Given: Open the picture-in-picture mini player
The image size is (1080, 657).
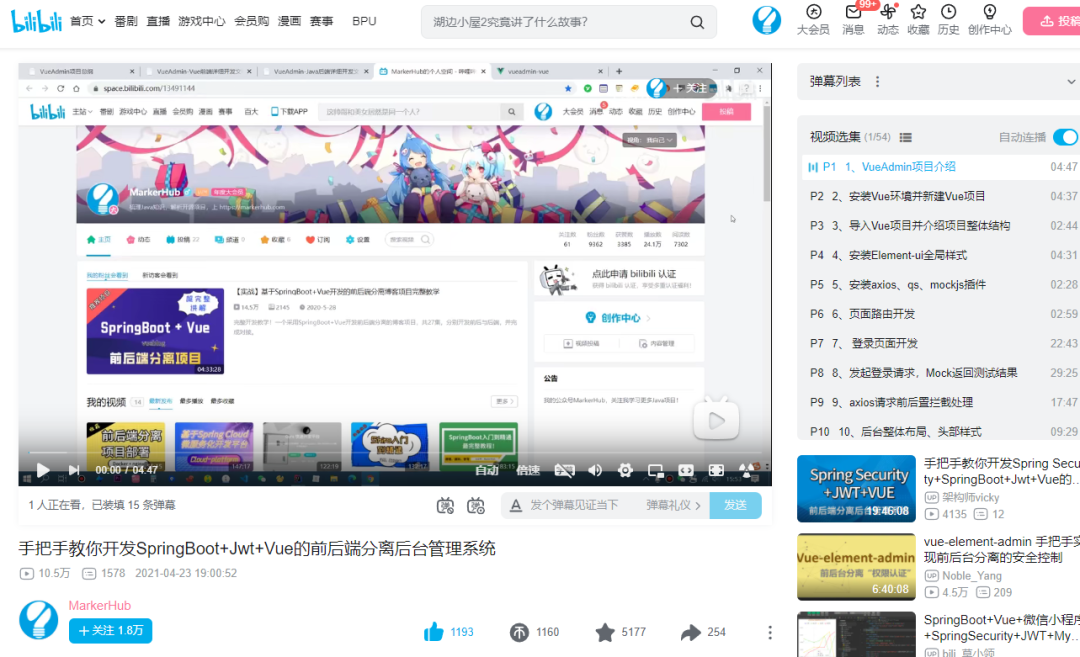Looking at the screenshot, I should point(656,470).
